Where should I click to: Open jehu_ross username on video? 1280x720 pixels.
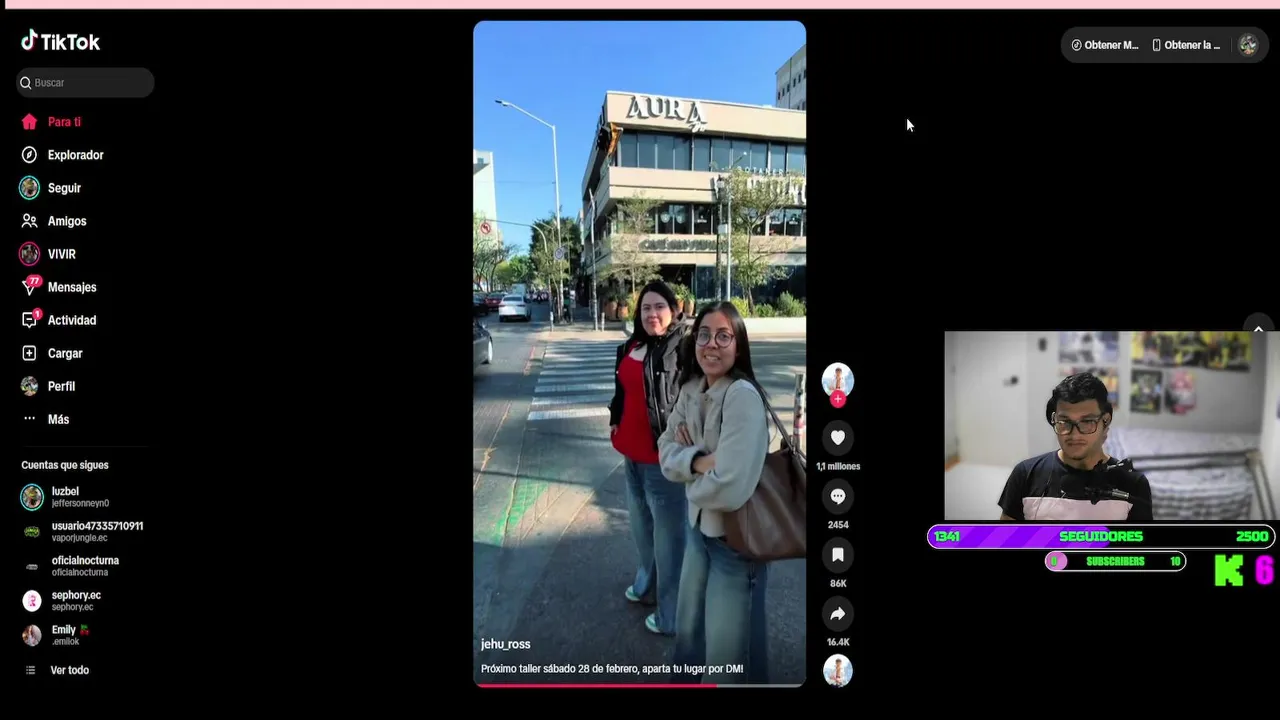click(505, 644)
